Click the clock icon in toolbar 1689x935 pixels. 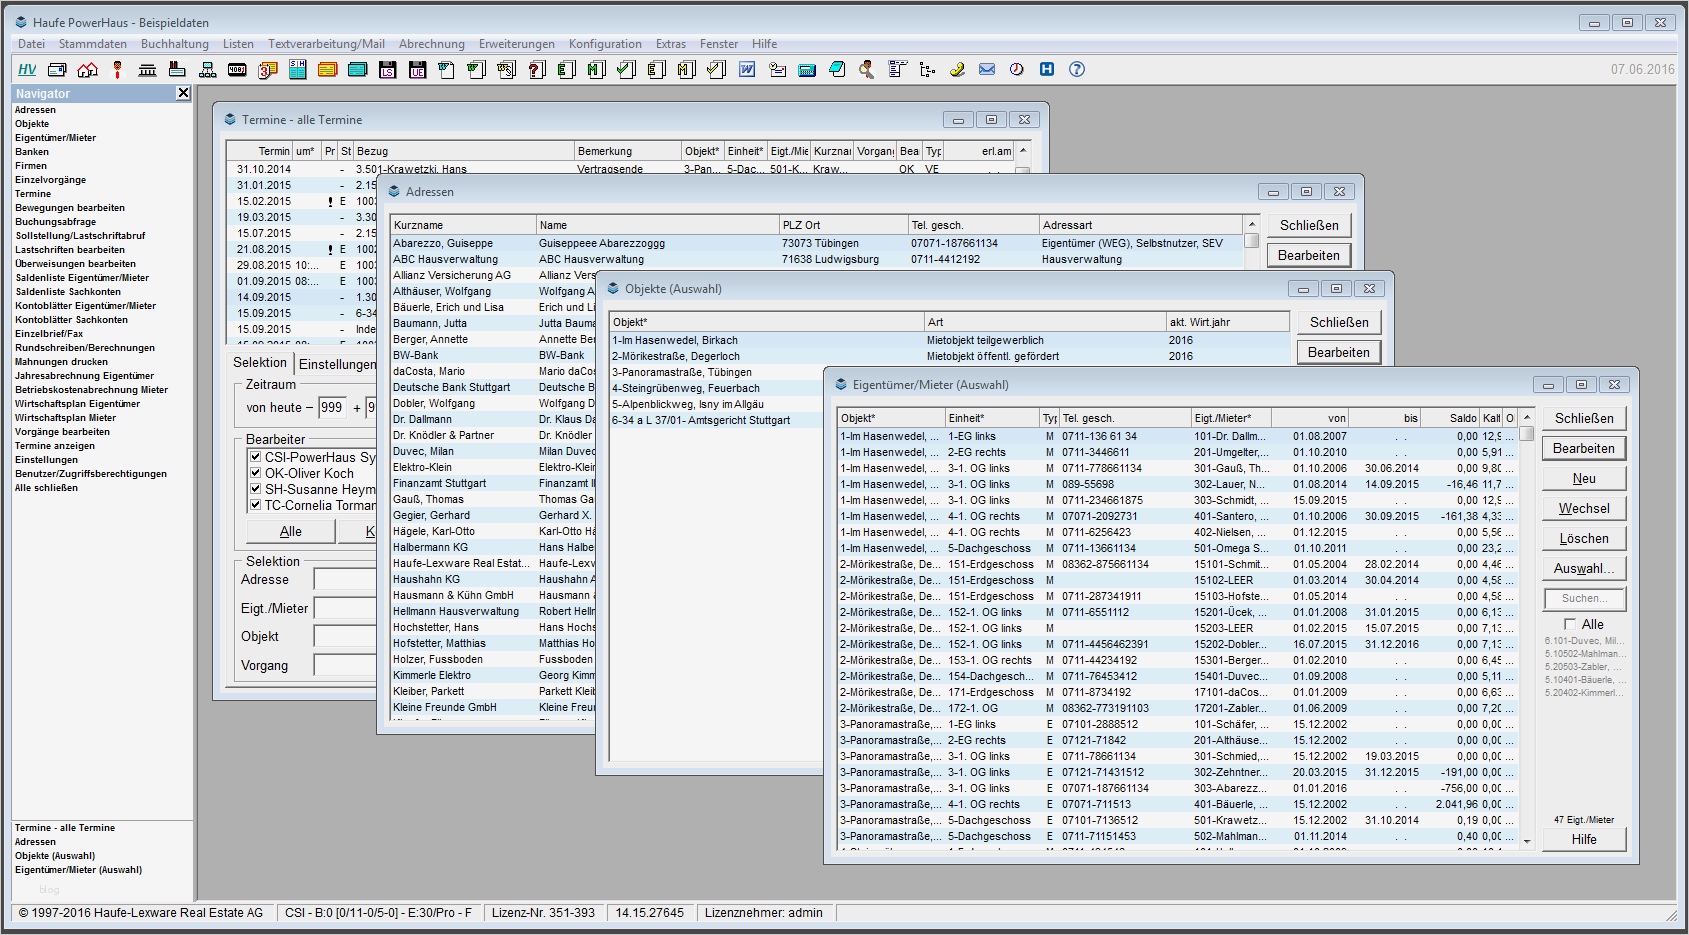click(1017, 69)
